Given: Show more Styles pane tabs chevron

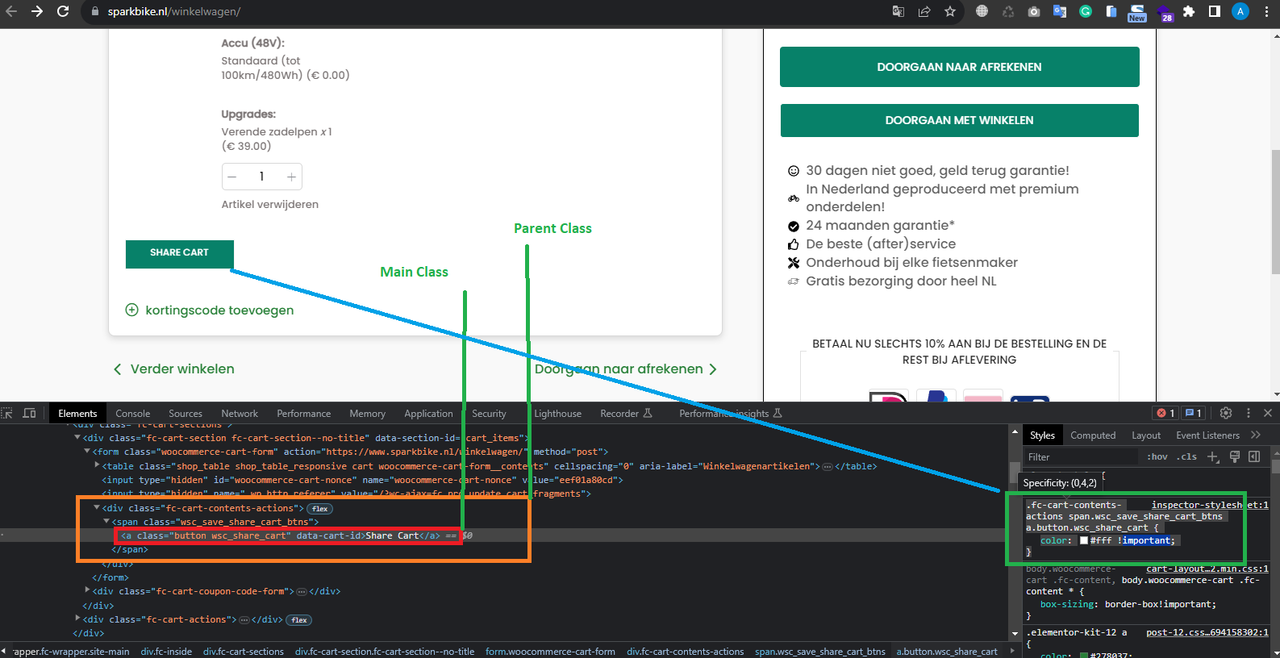Looking at the screenshot, I should tap(1256, 435).
